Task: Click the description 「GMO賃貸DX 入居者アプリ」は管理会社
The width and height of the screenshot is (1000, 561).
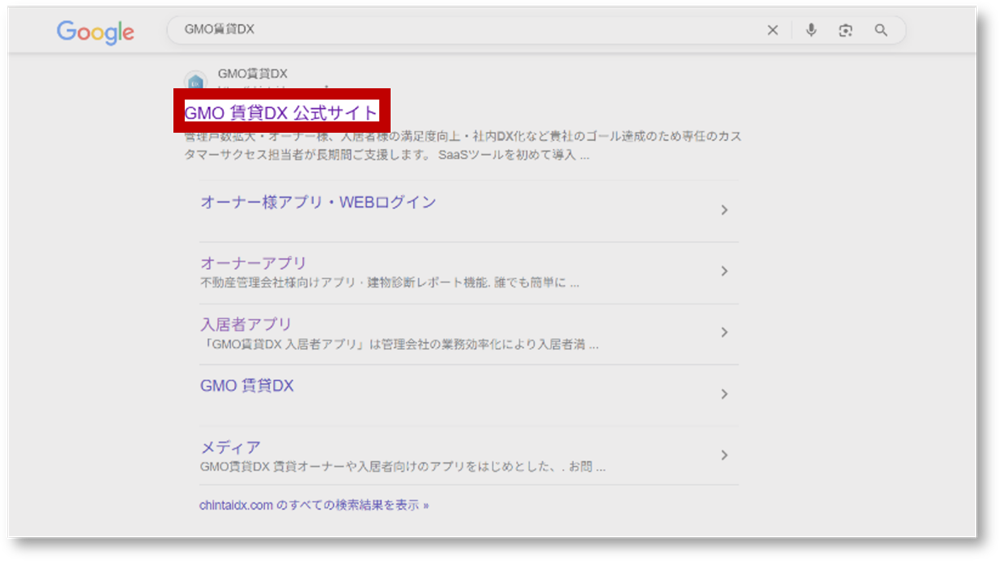Action: point(399,344)
